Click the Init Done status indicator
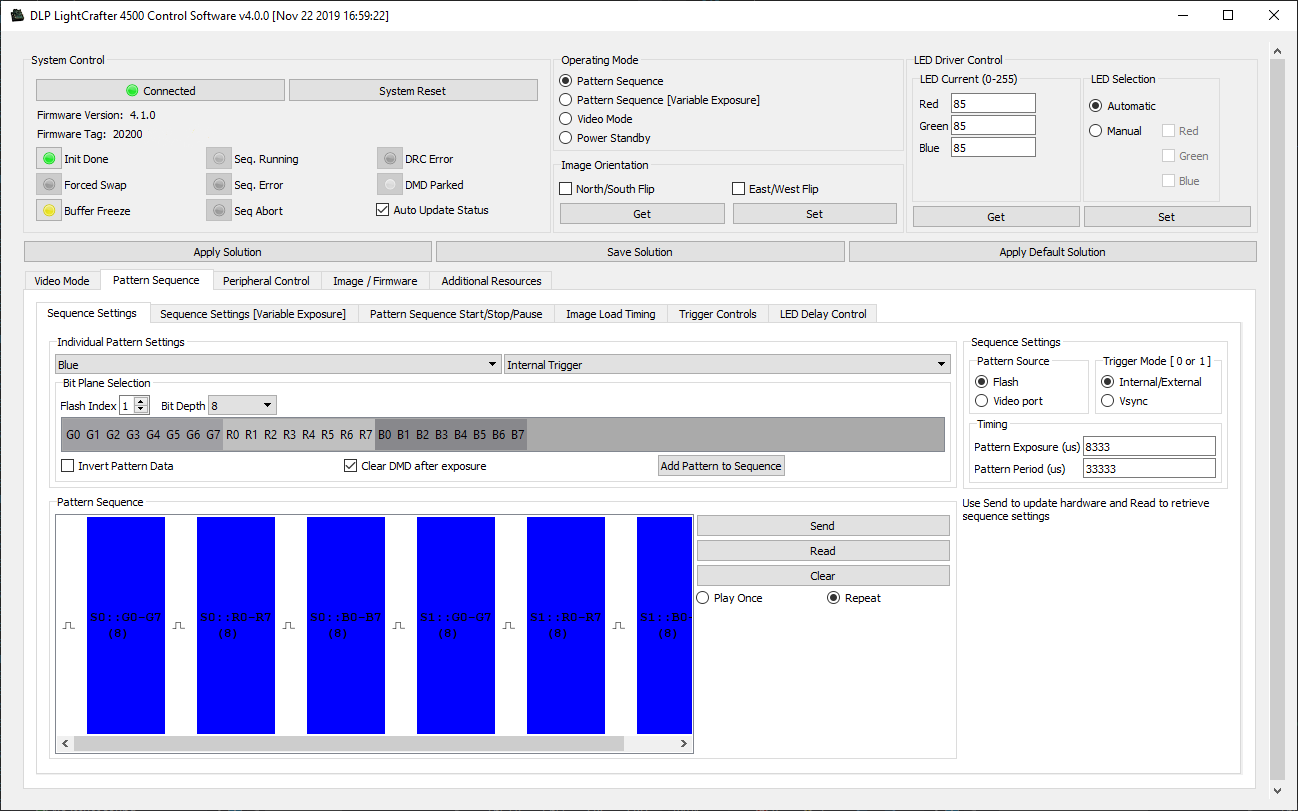 [x=48, y=158]
